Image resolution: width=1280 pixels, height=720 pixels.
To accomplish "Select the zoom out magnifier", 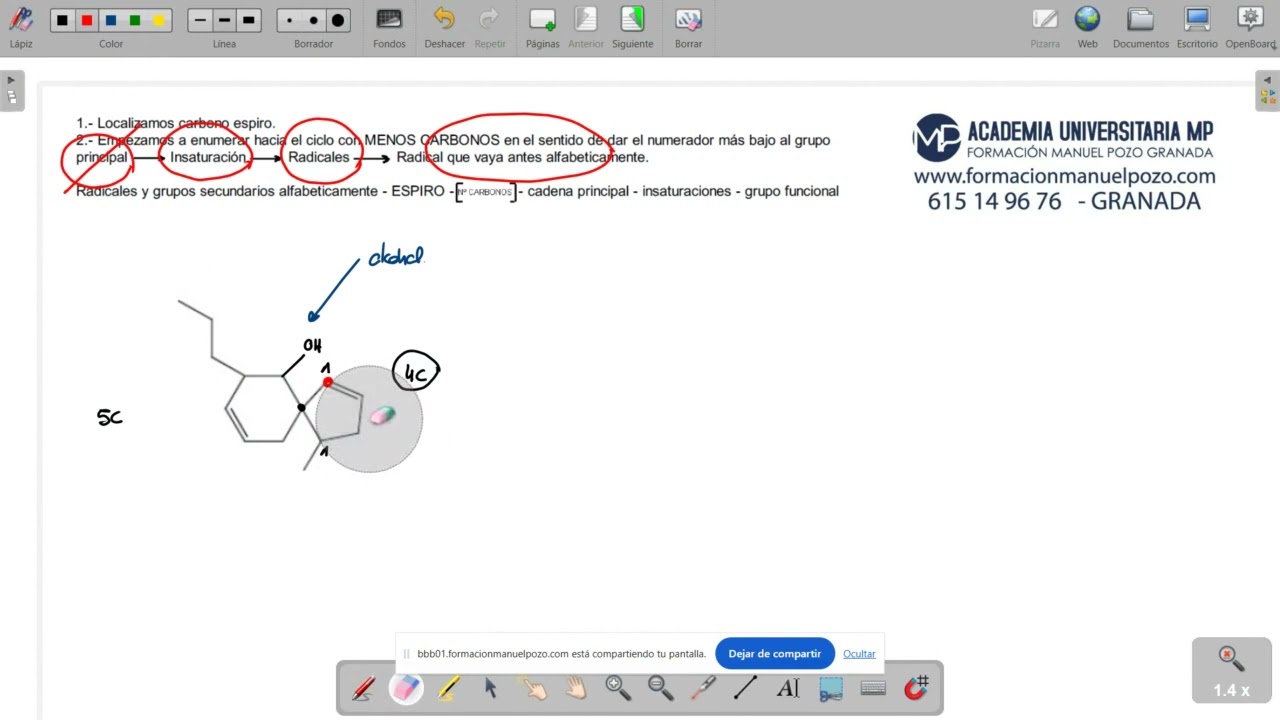I will (x=660, y=688).
